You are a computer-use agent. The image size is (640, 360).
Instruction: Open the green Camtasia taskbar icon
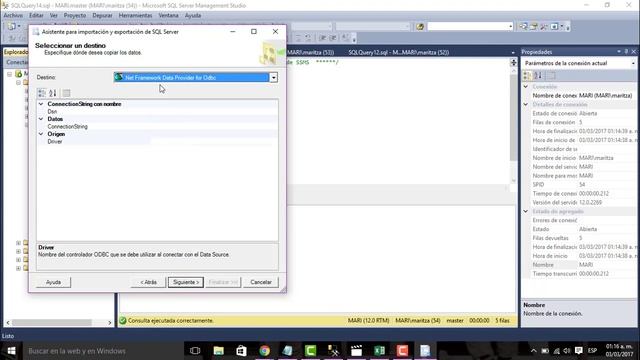[310, 351]
